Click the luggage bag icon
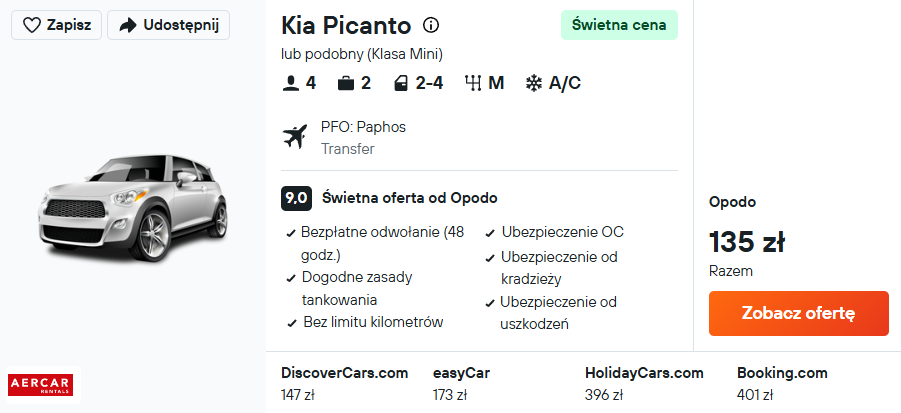 pos(346,83)
